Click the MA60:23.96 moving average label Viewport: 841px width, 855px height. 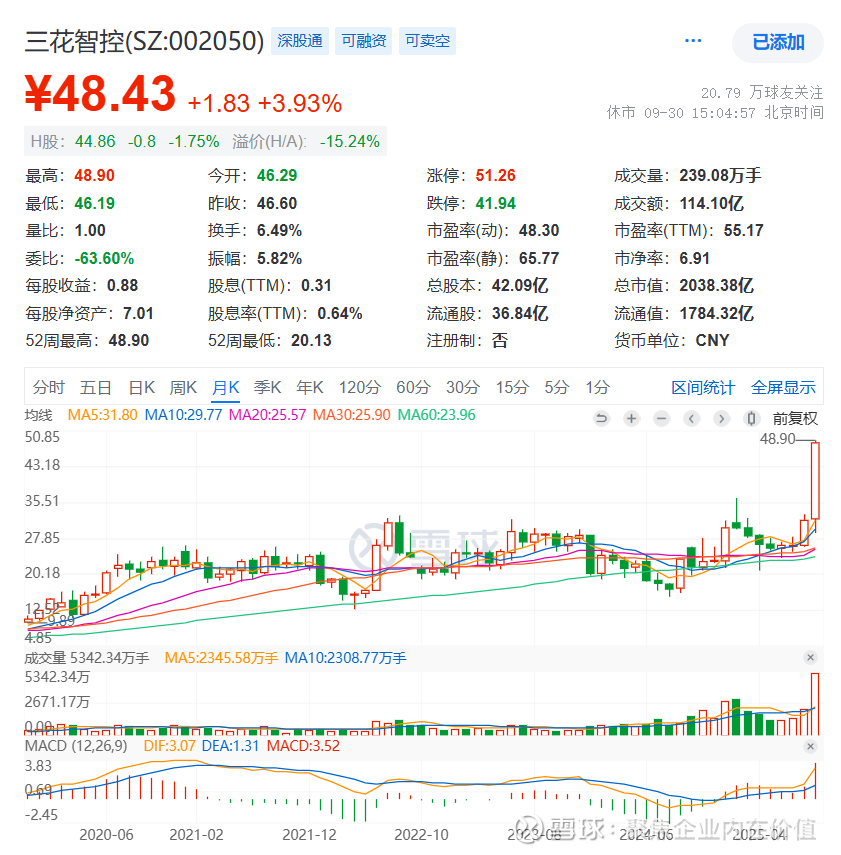tap(436, 415)
